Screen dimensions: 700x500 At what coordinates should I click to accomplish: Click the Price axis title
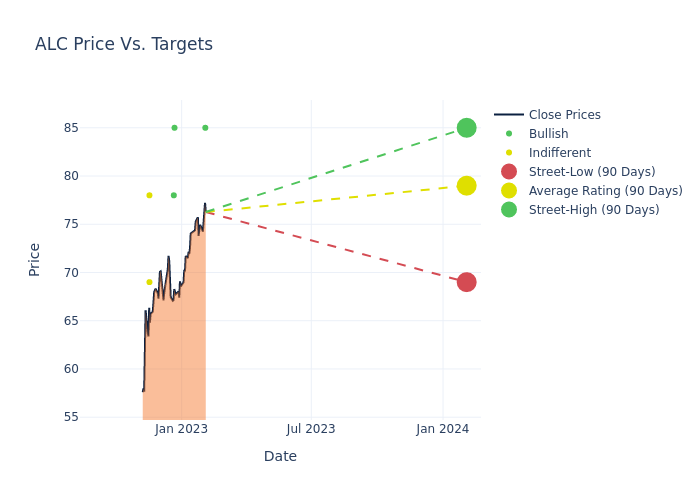pos(35,259)
